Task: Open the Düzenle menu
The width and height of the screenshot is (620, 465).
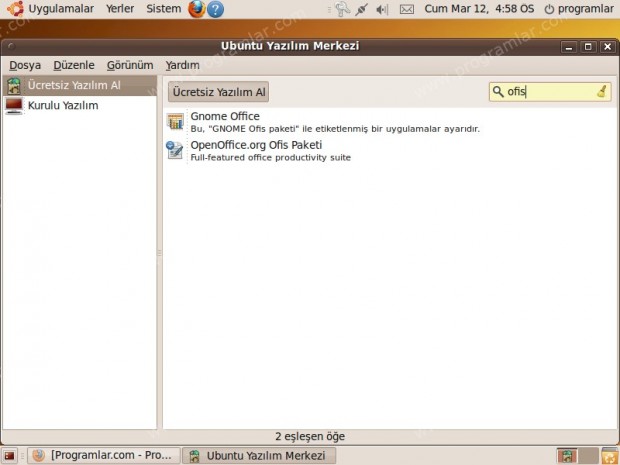Action: (74, 65)
